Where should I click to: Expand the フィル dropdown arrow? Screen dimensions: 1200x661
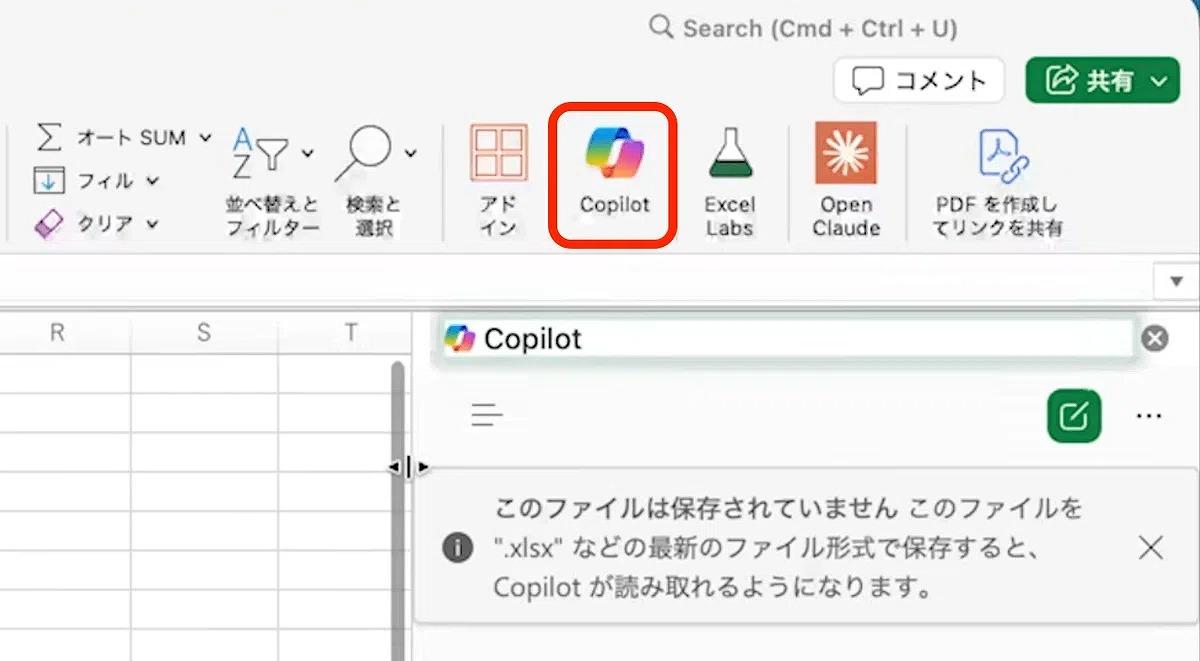[x=153, y=181]
